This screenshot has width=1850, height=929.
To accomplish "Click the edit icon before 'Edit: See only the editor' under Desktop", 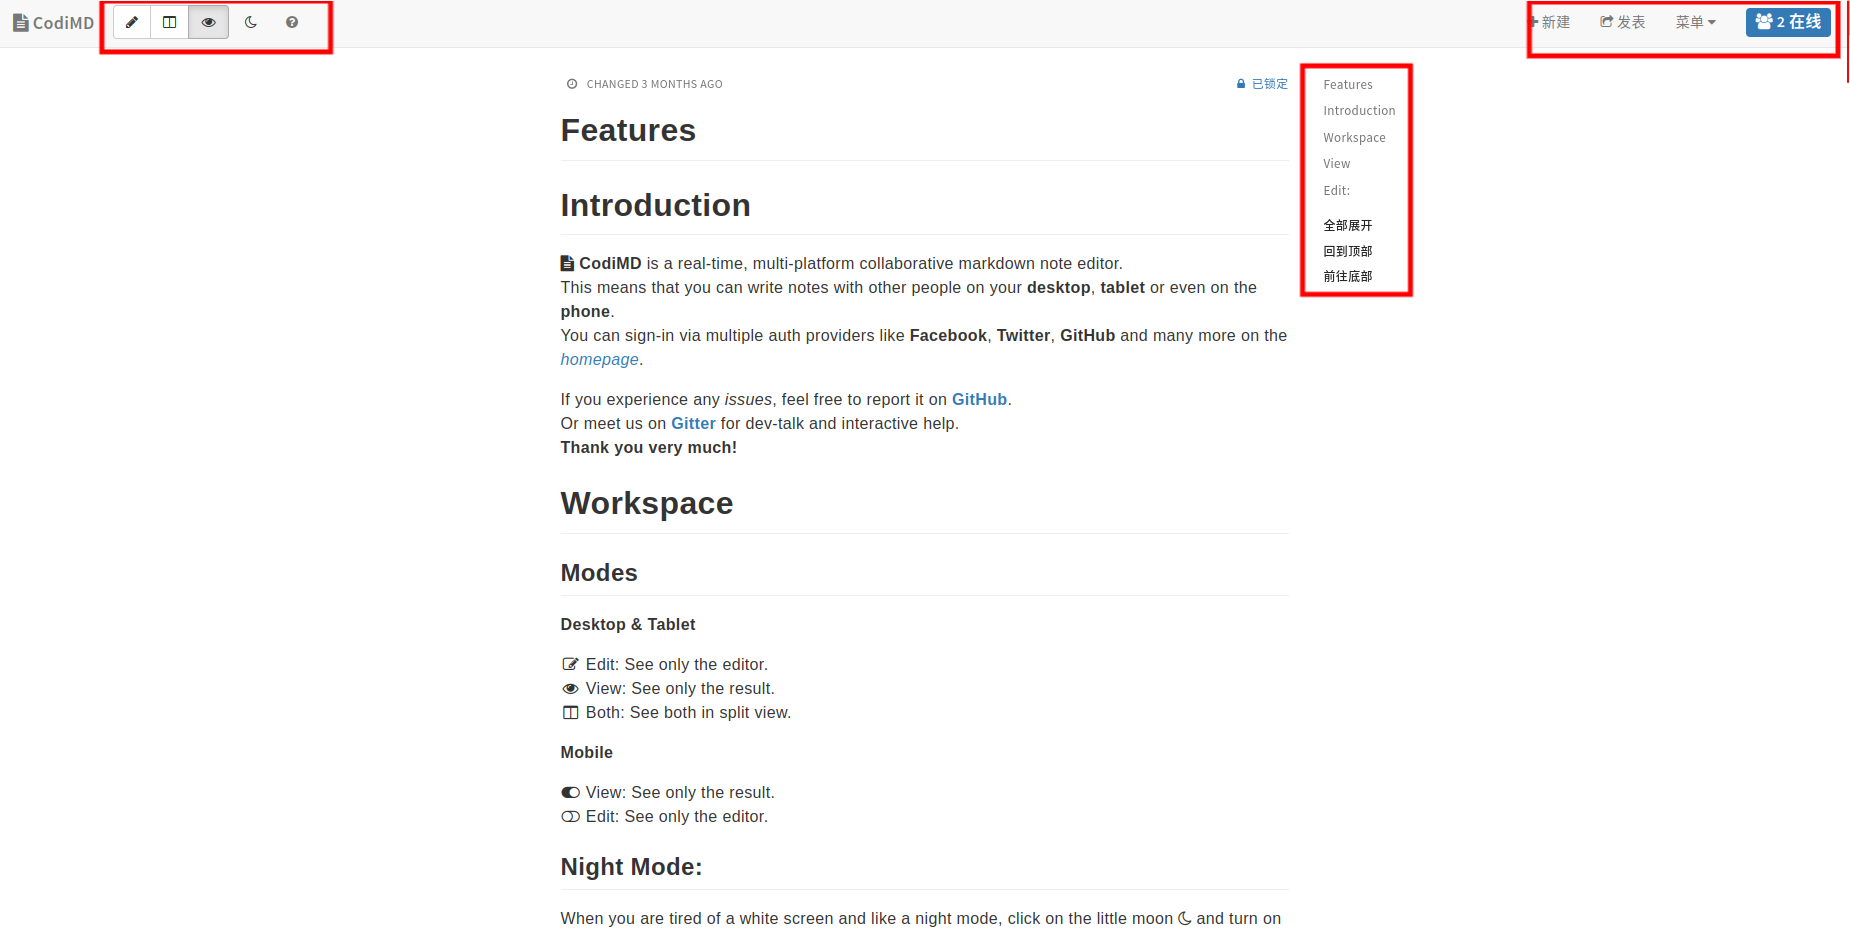I will coord(570,665).
